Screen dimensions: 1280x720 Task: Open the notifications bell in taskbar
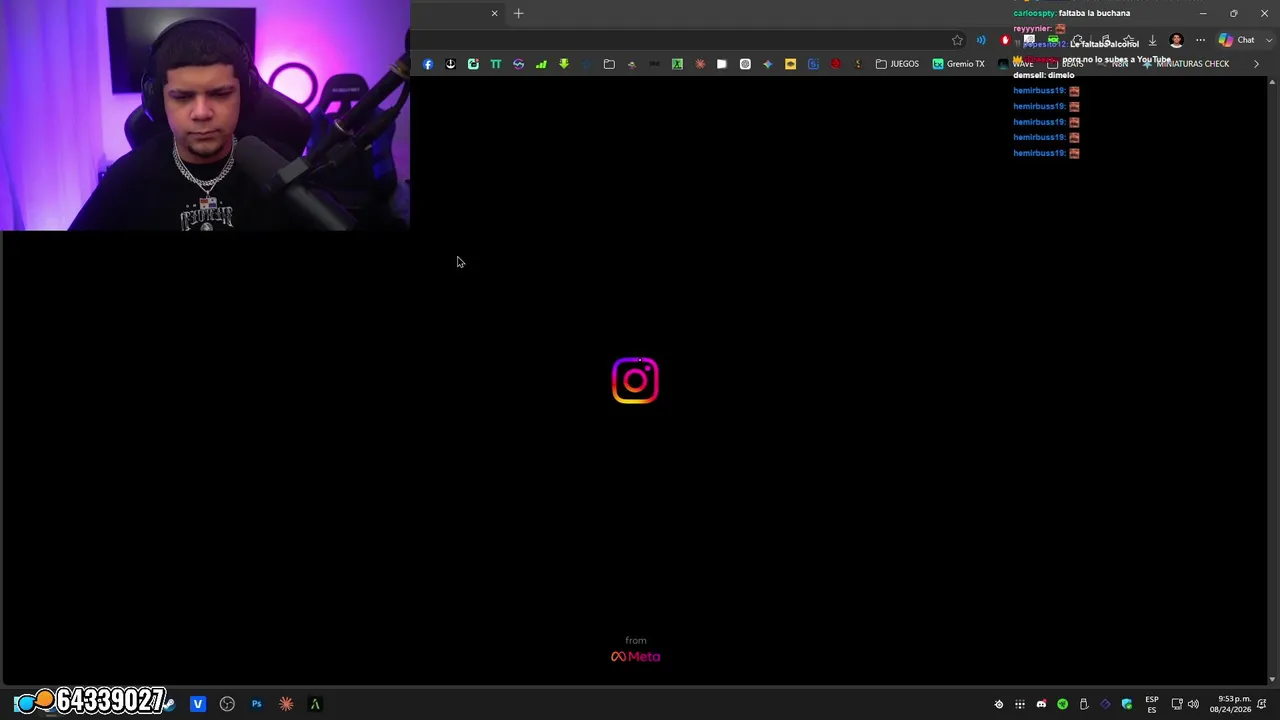tap(1262, 705)
